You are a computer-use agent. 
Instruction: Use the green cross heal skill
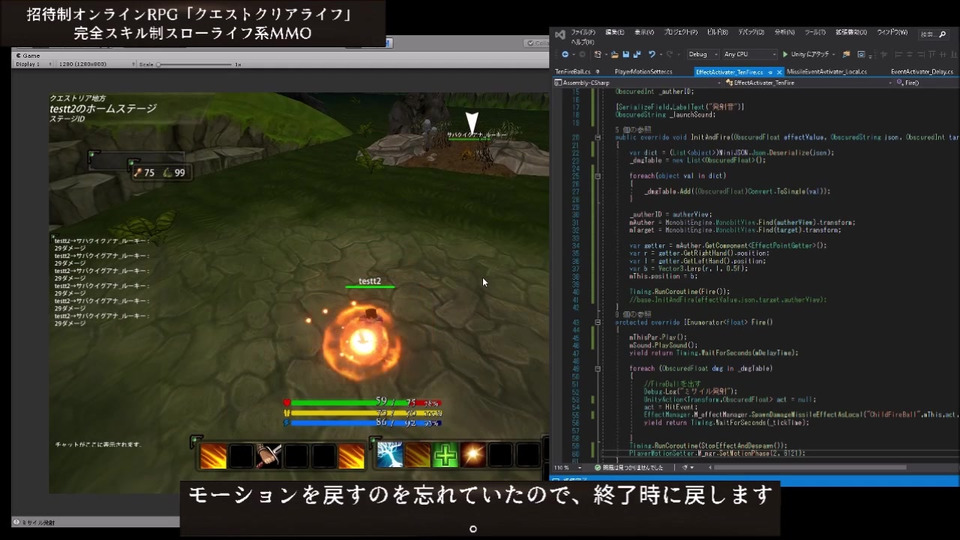coord(445,456)
